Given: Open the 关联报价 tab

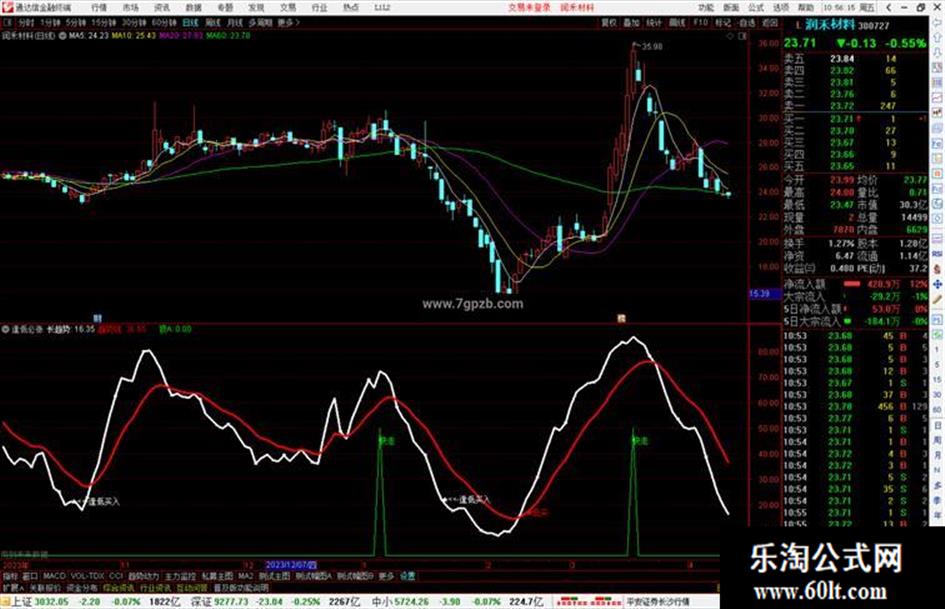Looking at the screenshot, I should click(x=45, y=587).
